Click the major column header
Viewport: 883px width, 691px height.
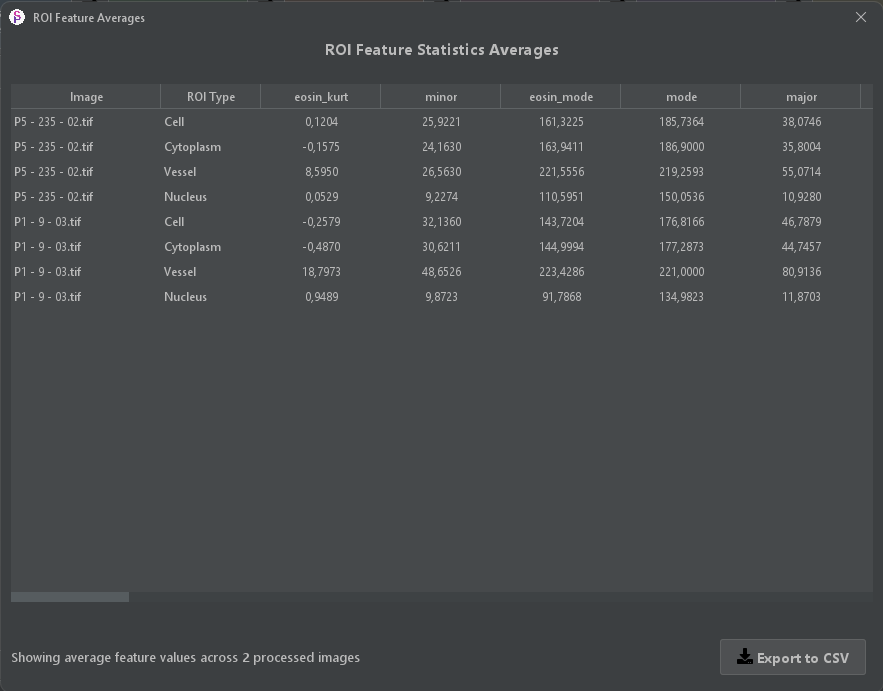click(x=801, y=96)
